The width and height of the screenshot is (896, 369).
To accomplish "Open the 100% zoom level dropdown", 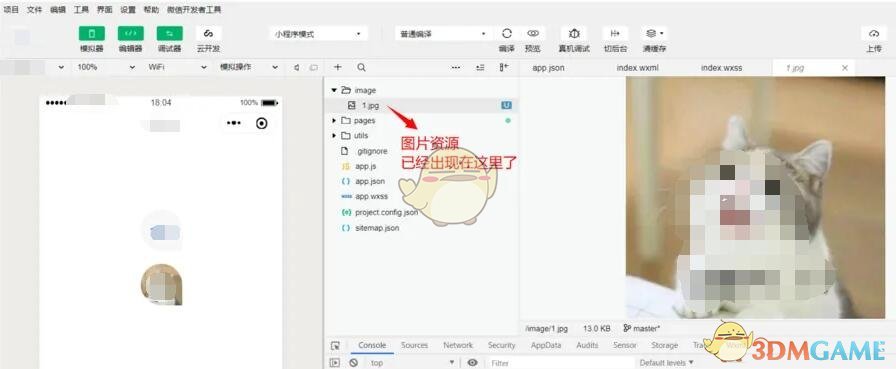I will pos(106,67).
